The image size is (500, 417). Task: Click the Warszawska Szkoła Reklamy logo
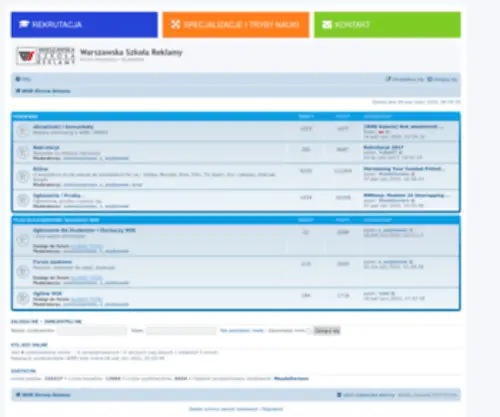[46, 56]
